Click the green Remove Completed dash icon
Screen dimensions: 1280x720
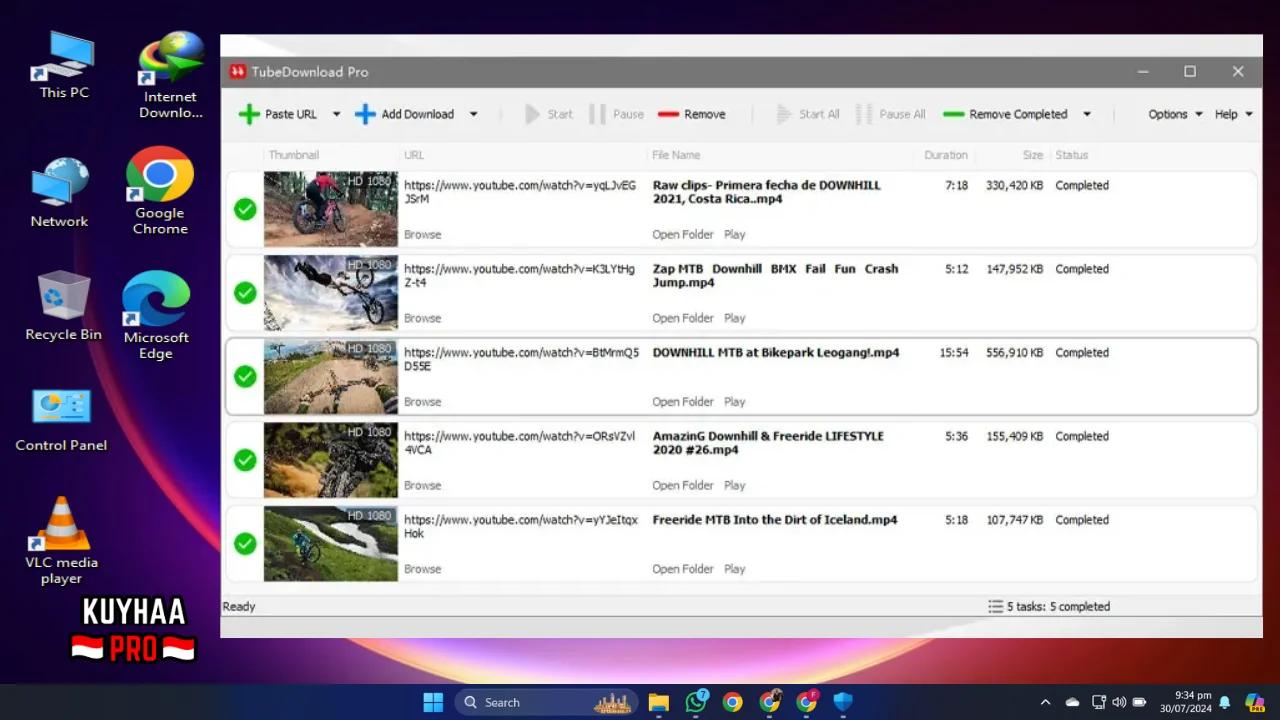(953, 114)
